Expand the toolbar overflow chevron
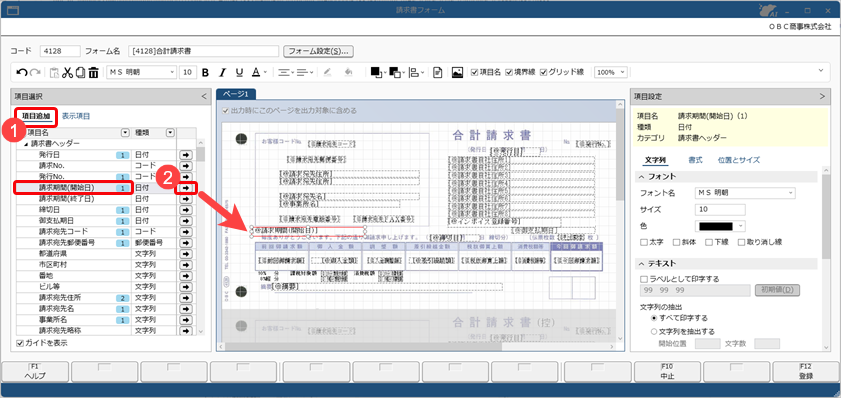This screenshot has width=841, height=398. click(x=820, y=70)
